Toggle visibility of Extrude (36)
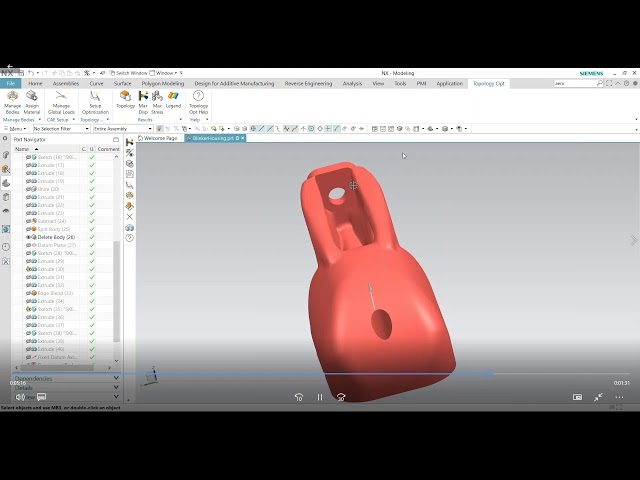Viewport: 640px width, 480px height. 29,317
